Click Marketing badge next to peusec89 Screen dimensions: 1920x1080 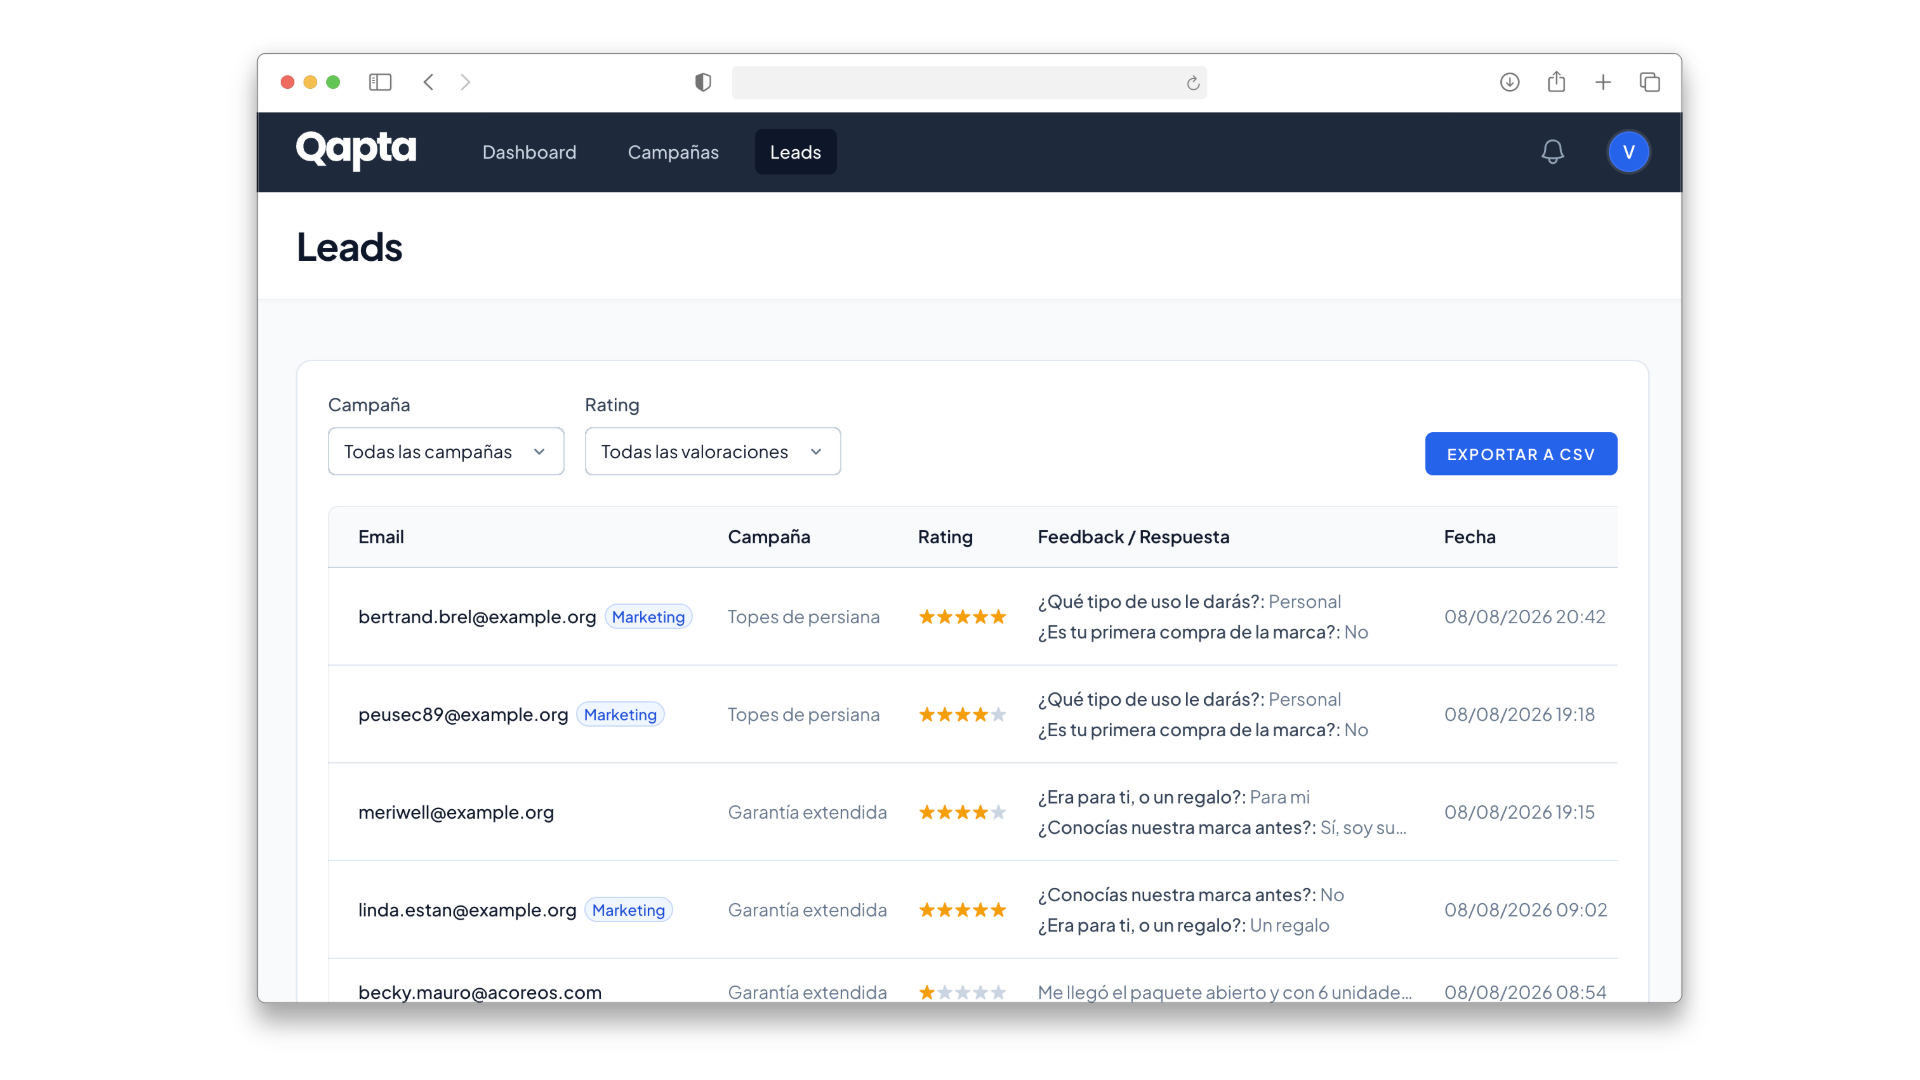[x=620, y=715]
